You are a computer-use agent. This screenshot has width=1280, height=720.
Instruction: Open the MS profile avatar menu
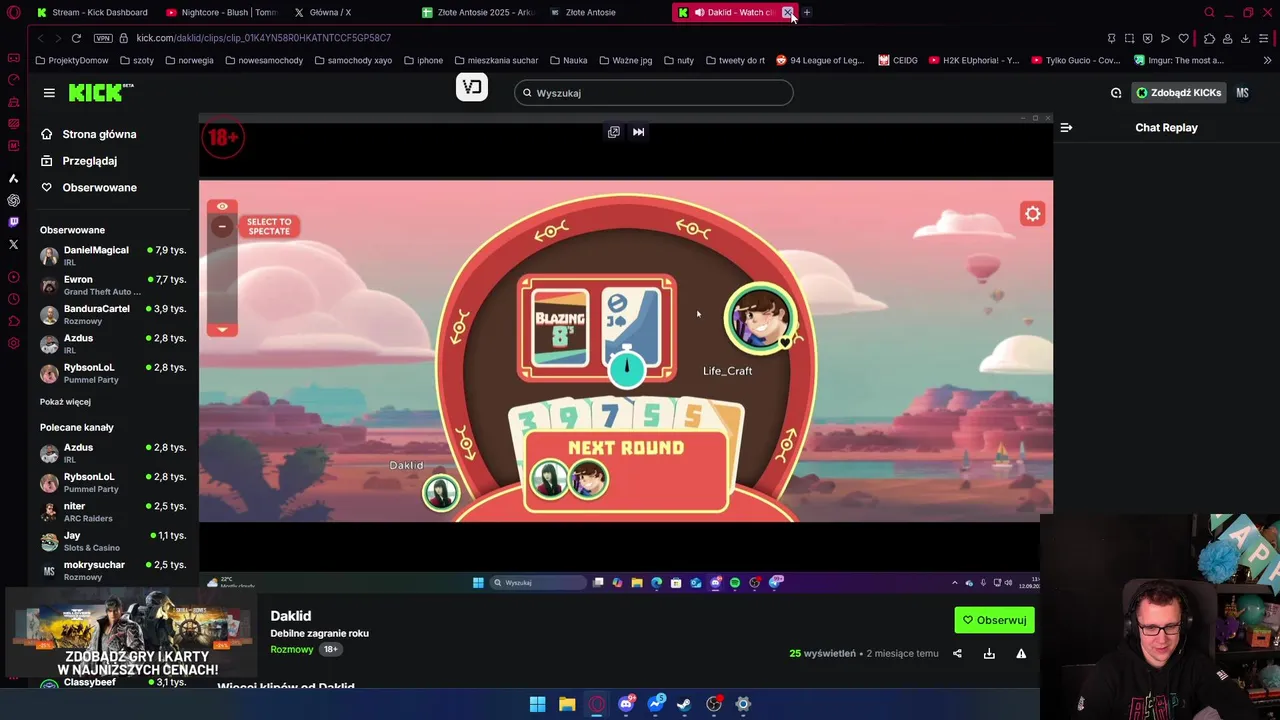[1242, 93]
